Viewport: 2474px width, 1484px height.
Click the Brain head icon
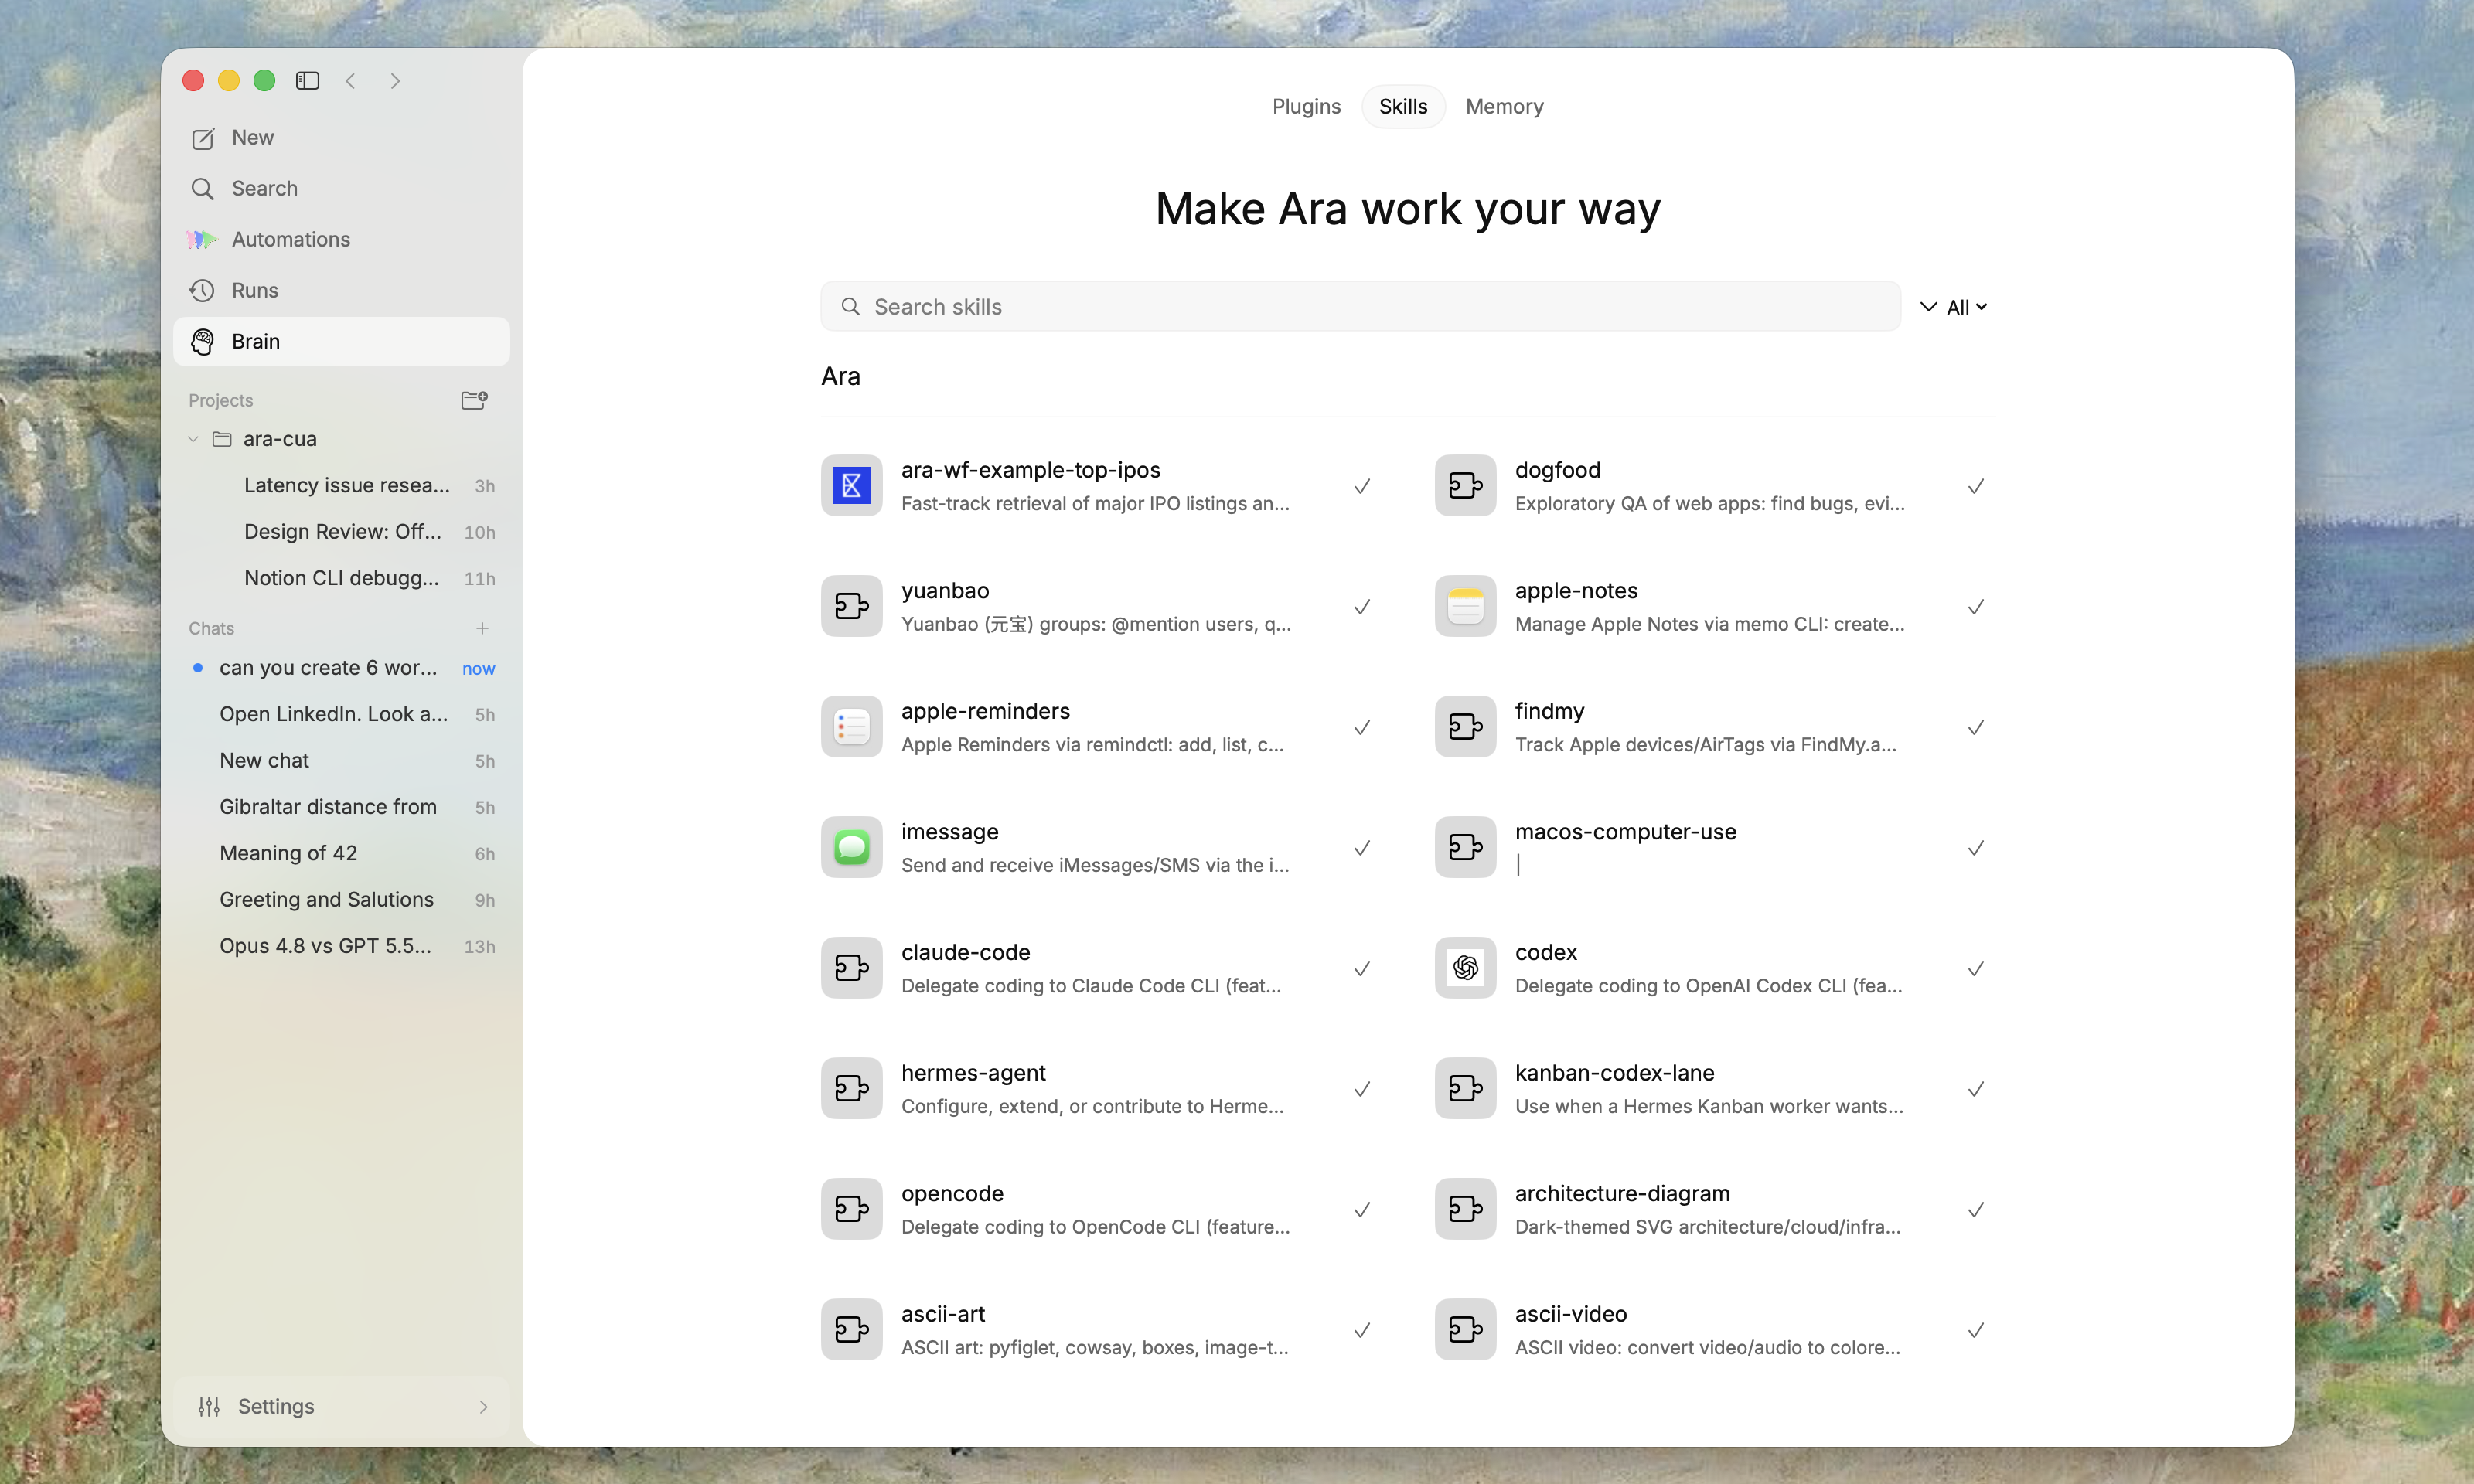tap(203, 342)
